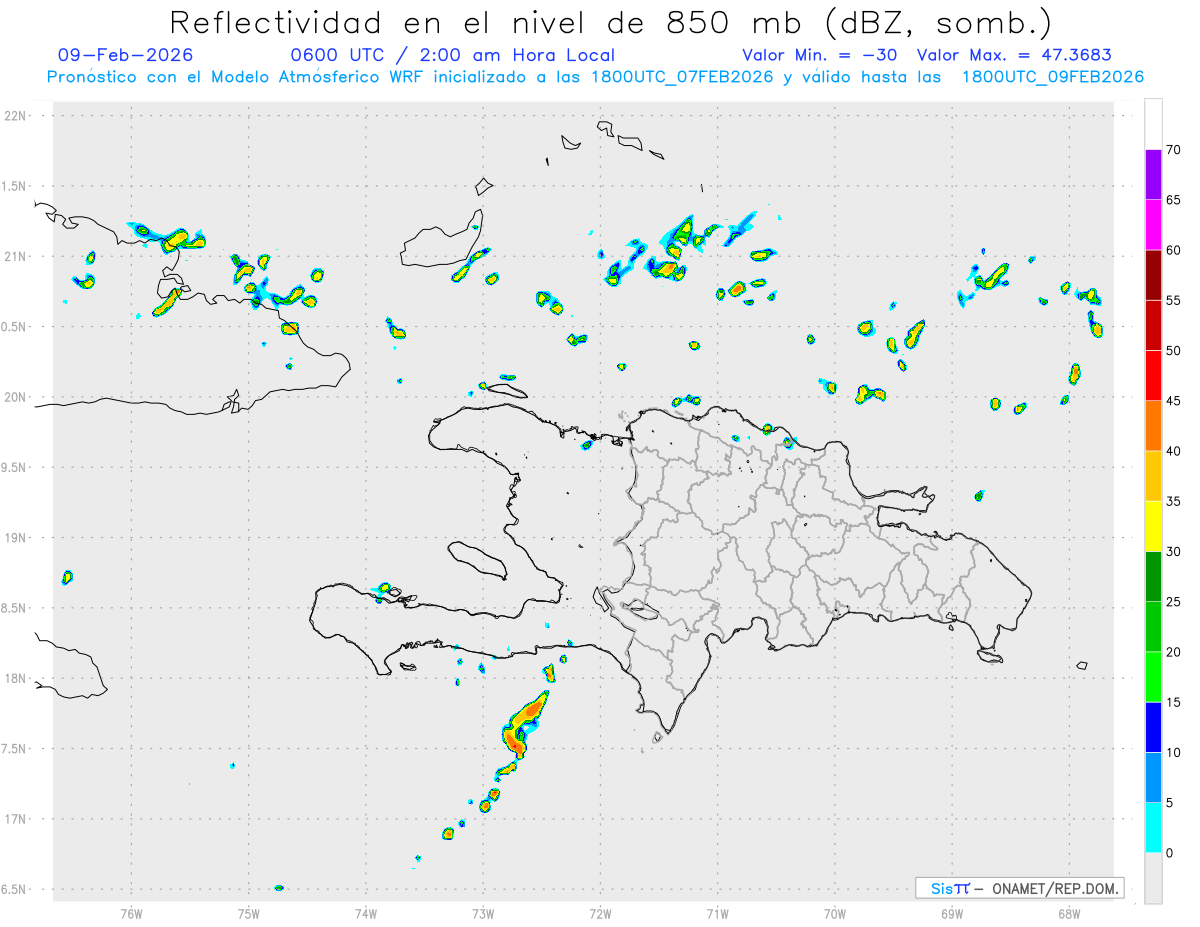The image size is (1200, 927).
Task: Select the '74W' longitude label
Action: point(366,913)
